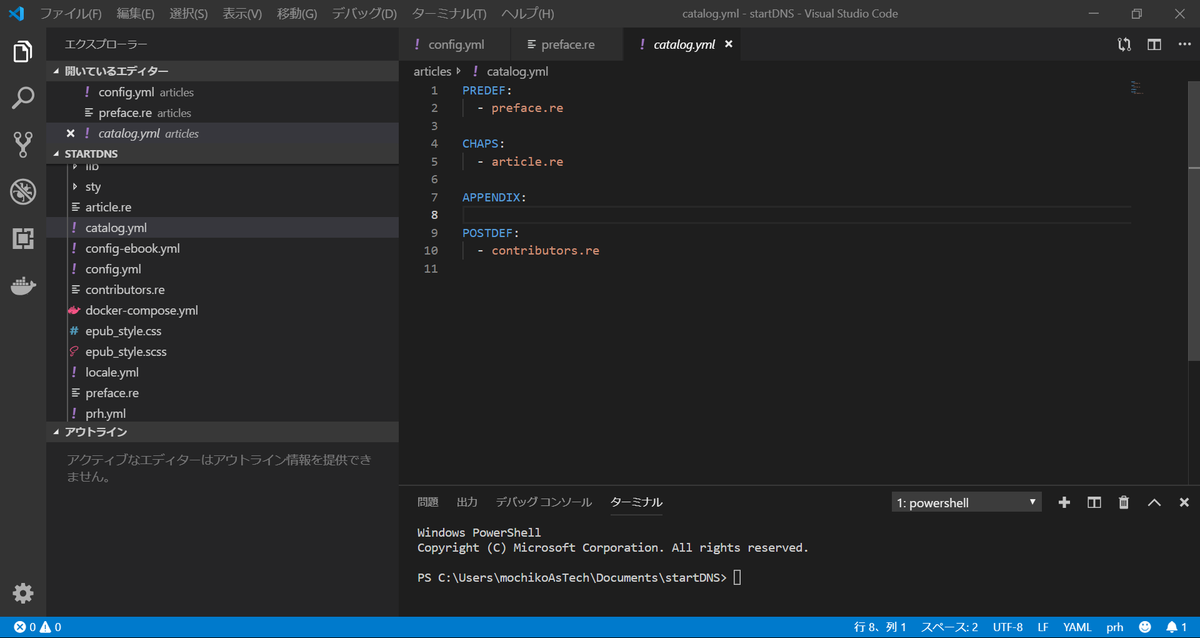Open epub_style.scss in the file tree
This screenshot has width=1200, height=638.
pyautogui.click(x=126, y=352)
